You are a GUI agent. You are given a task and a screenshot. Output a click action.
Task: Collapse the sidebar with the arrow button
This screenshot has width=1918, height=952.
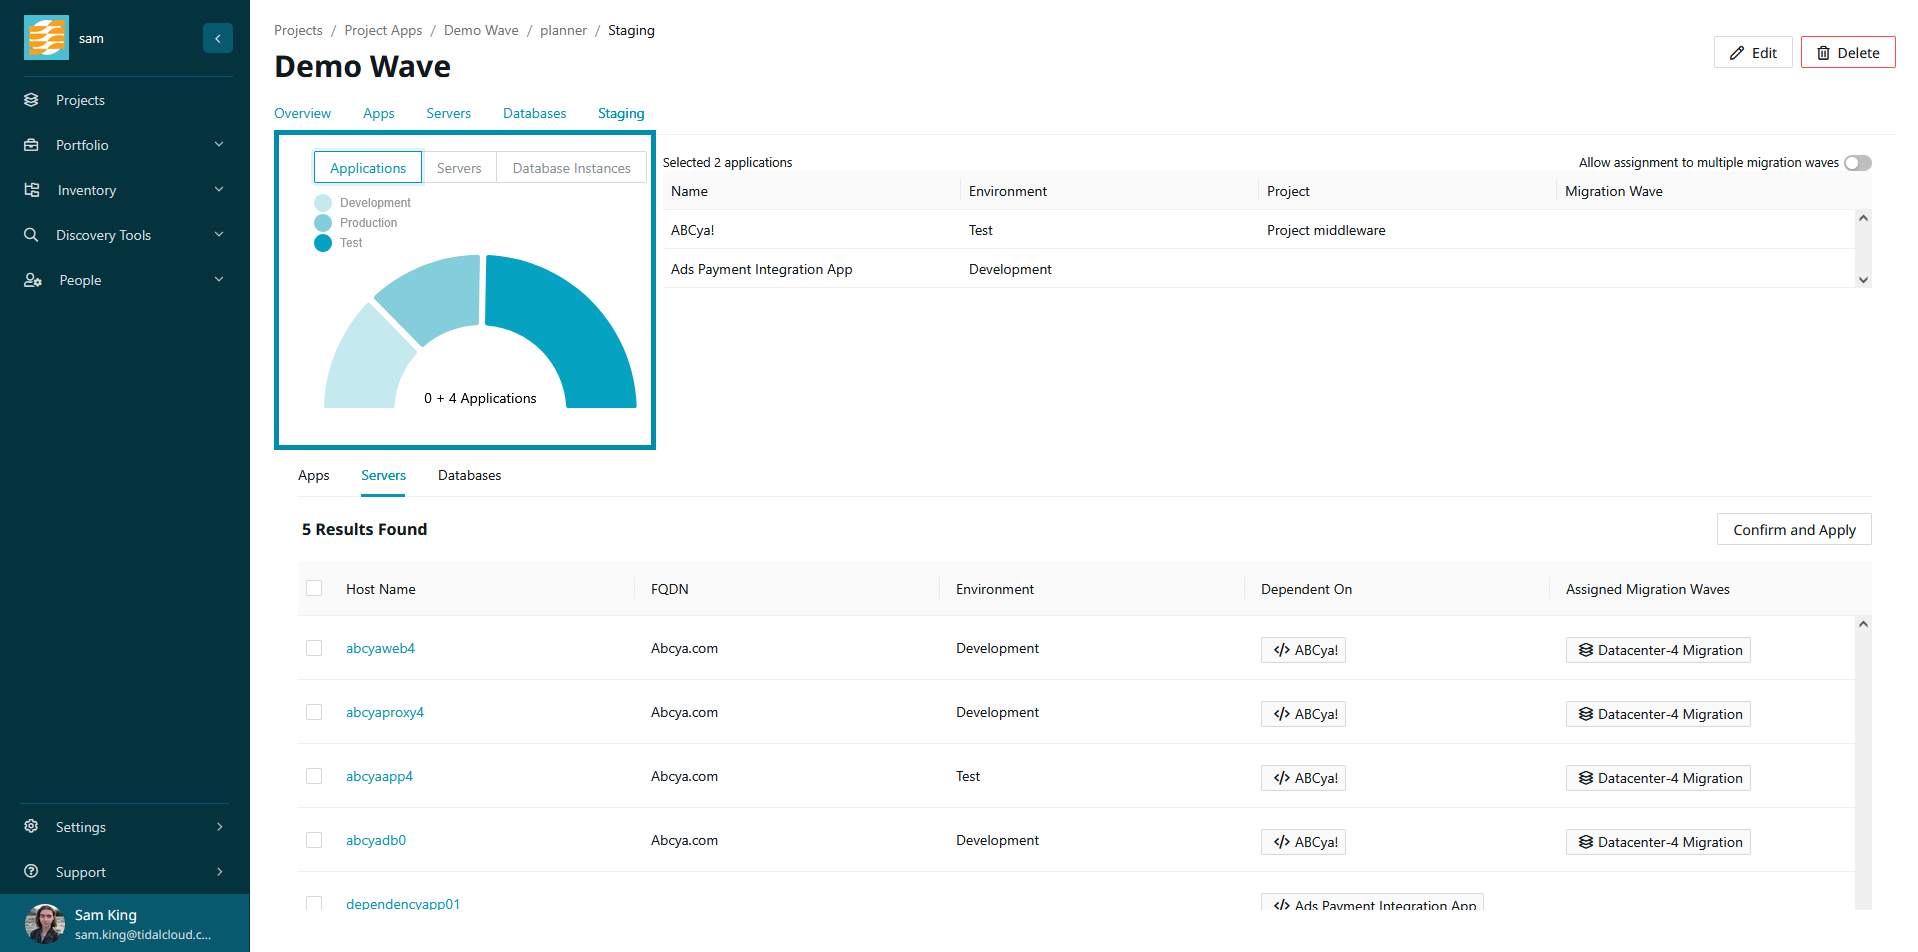[x=217, y=38]
